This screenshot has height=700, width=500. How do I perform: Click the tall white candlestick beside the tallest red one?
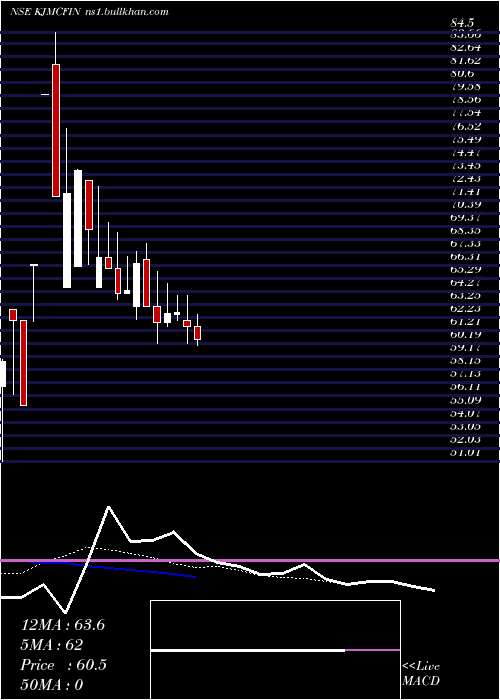tap(67, 240)
